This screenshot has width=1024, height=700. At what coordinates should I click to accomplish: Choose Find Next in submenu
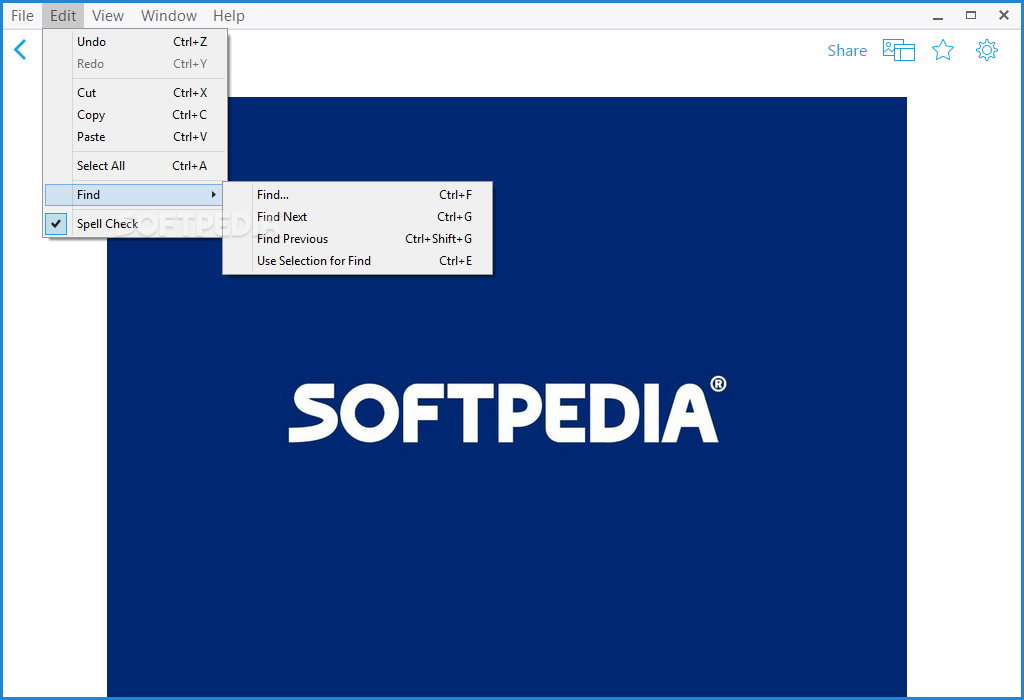[x=358, y=217]
